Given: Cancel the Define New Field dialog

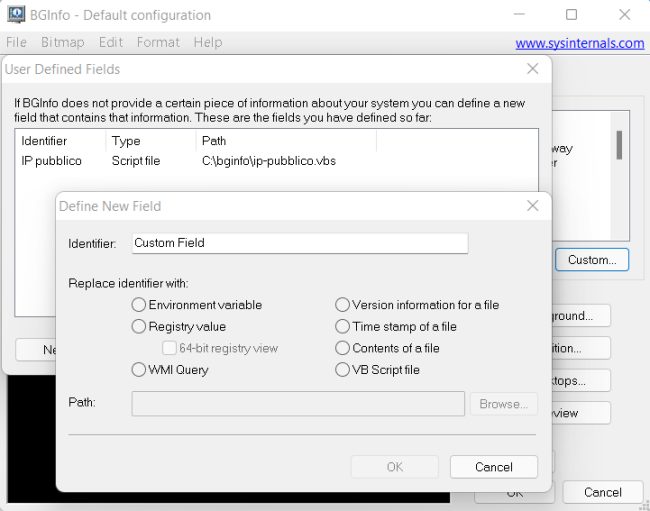Looking at the screenshot, I should [x=493, y=467].
